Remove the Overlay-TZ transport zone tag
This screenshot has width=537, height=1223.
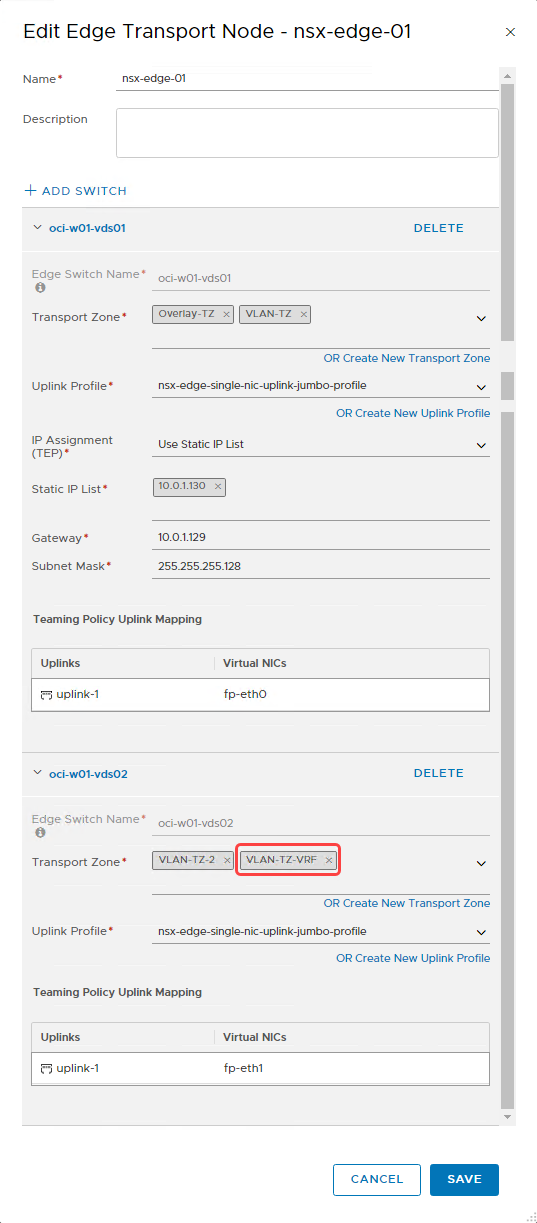pos(226,314)
